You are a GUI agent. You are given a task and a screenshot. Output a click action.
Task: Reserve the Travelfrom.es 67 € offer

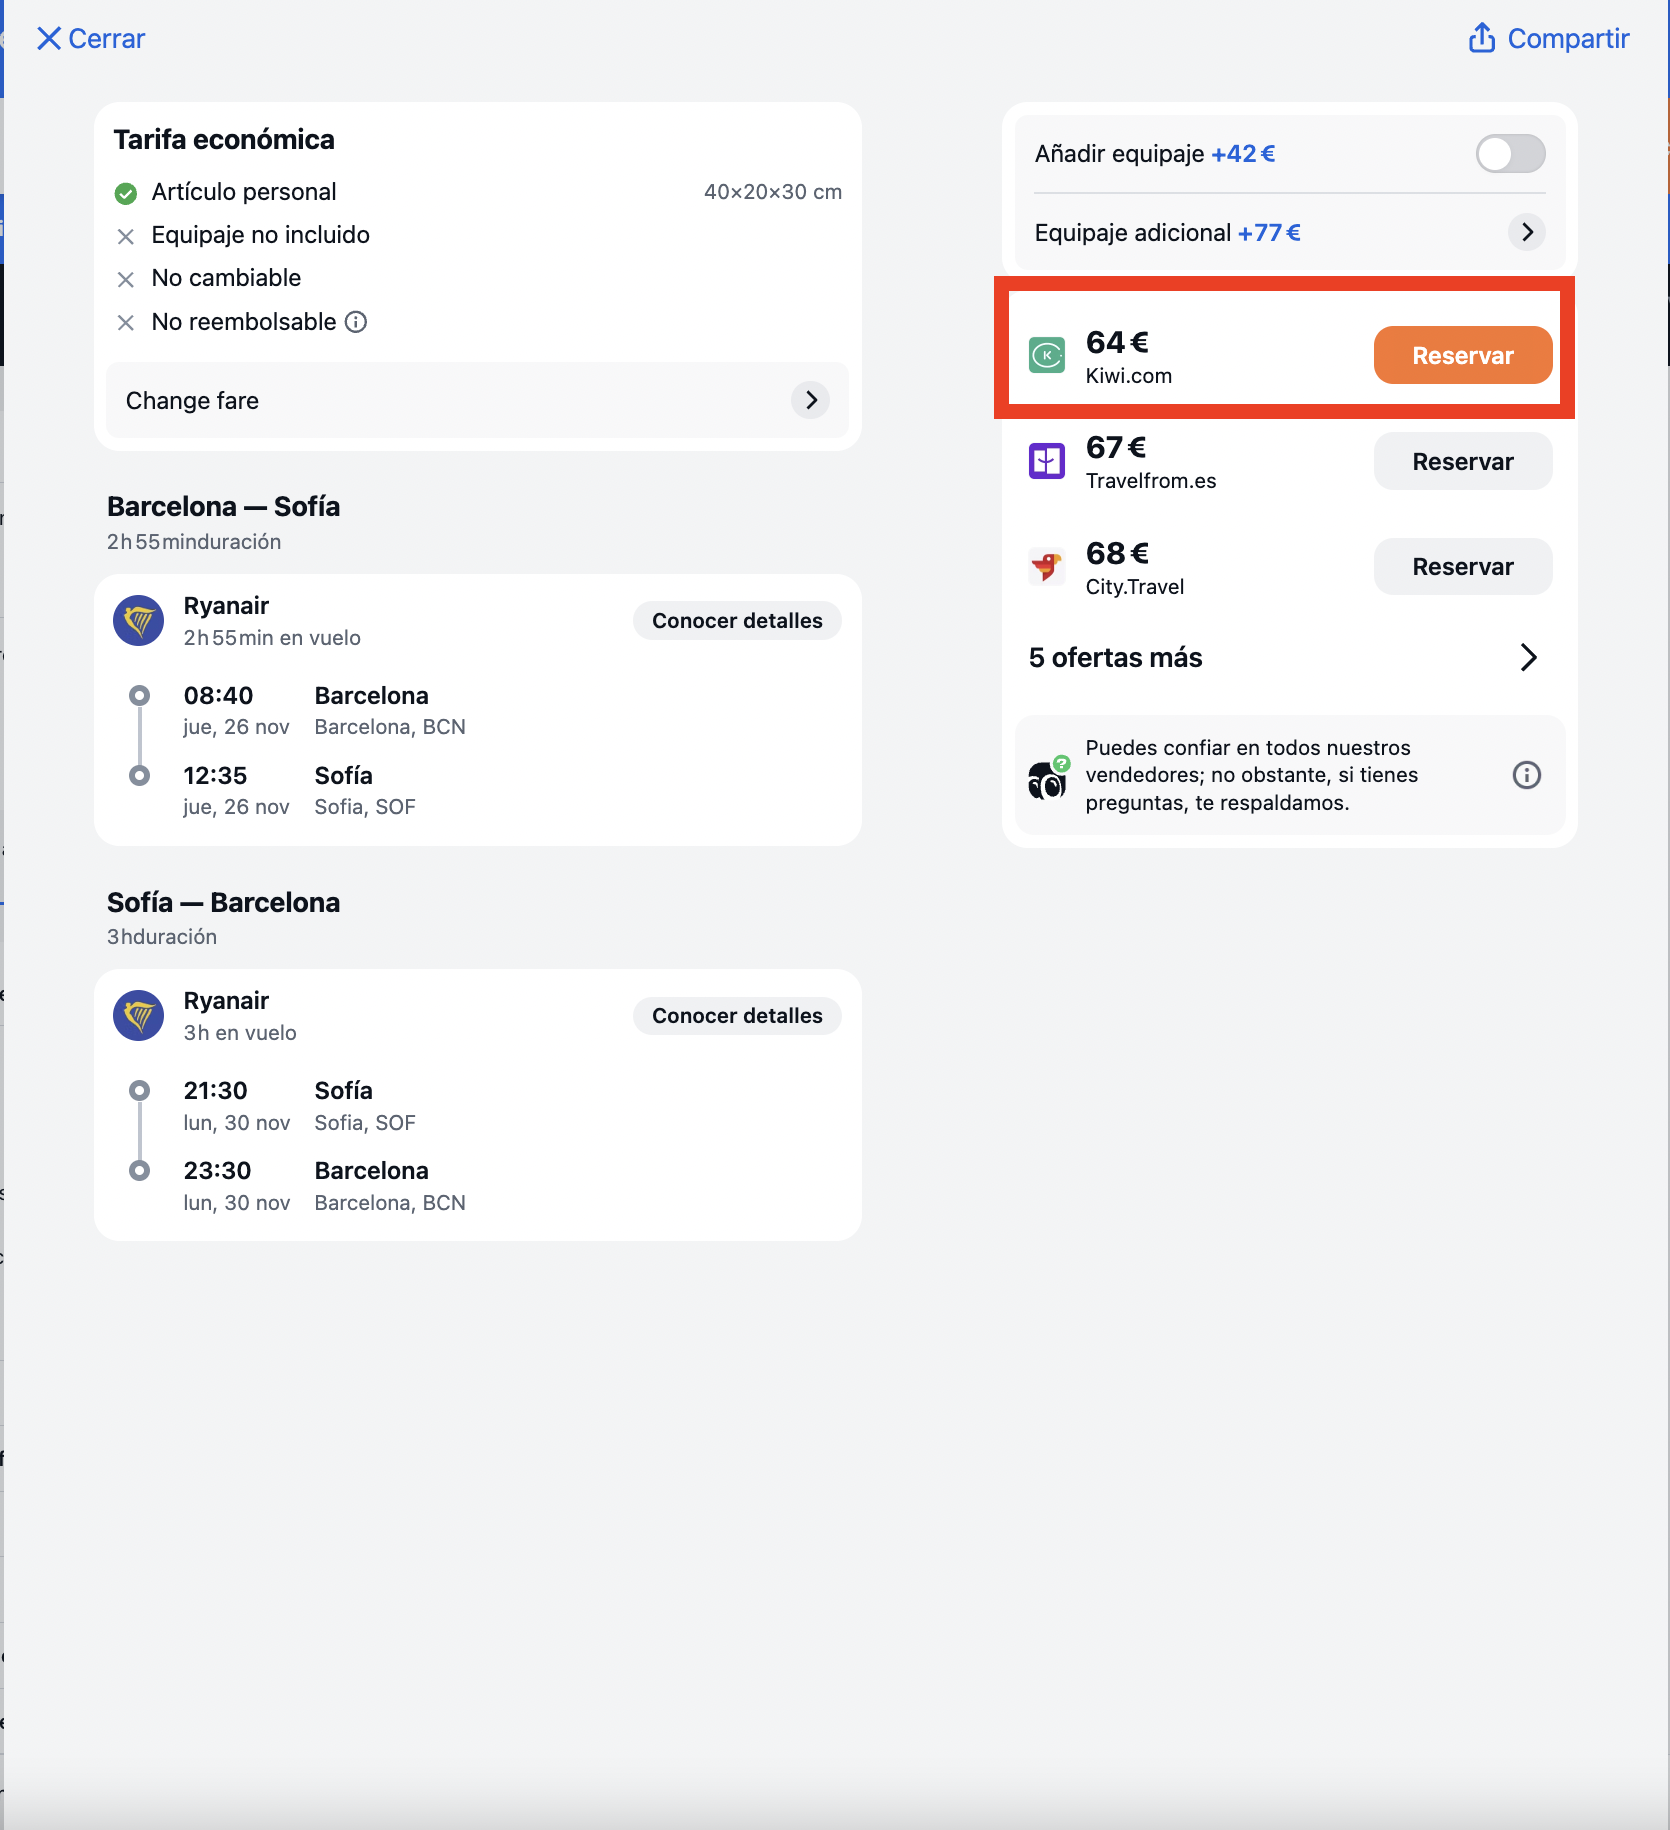(x=1463, y=461)
